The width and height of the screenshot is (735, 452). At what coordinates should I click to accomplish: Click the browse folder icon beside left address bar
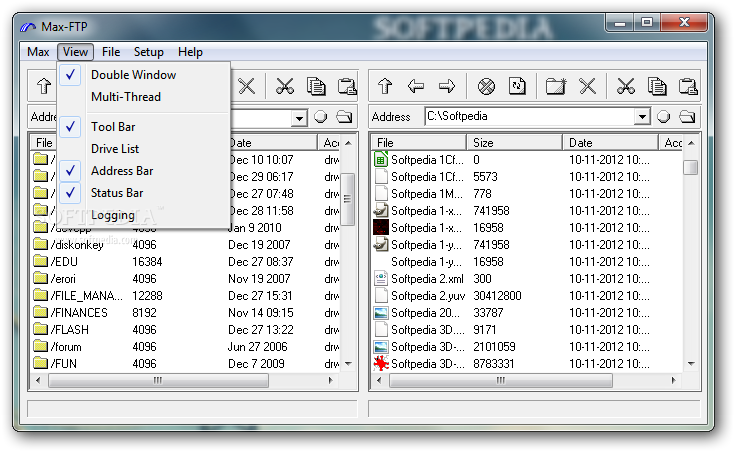point(344,116)
